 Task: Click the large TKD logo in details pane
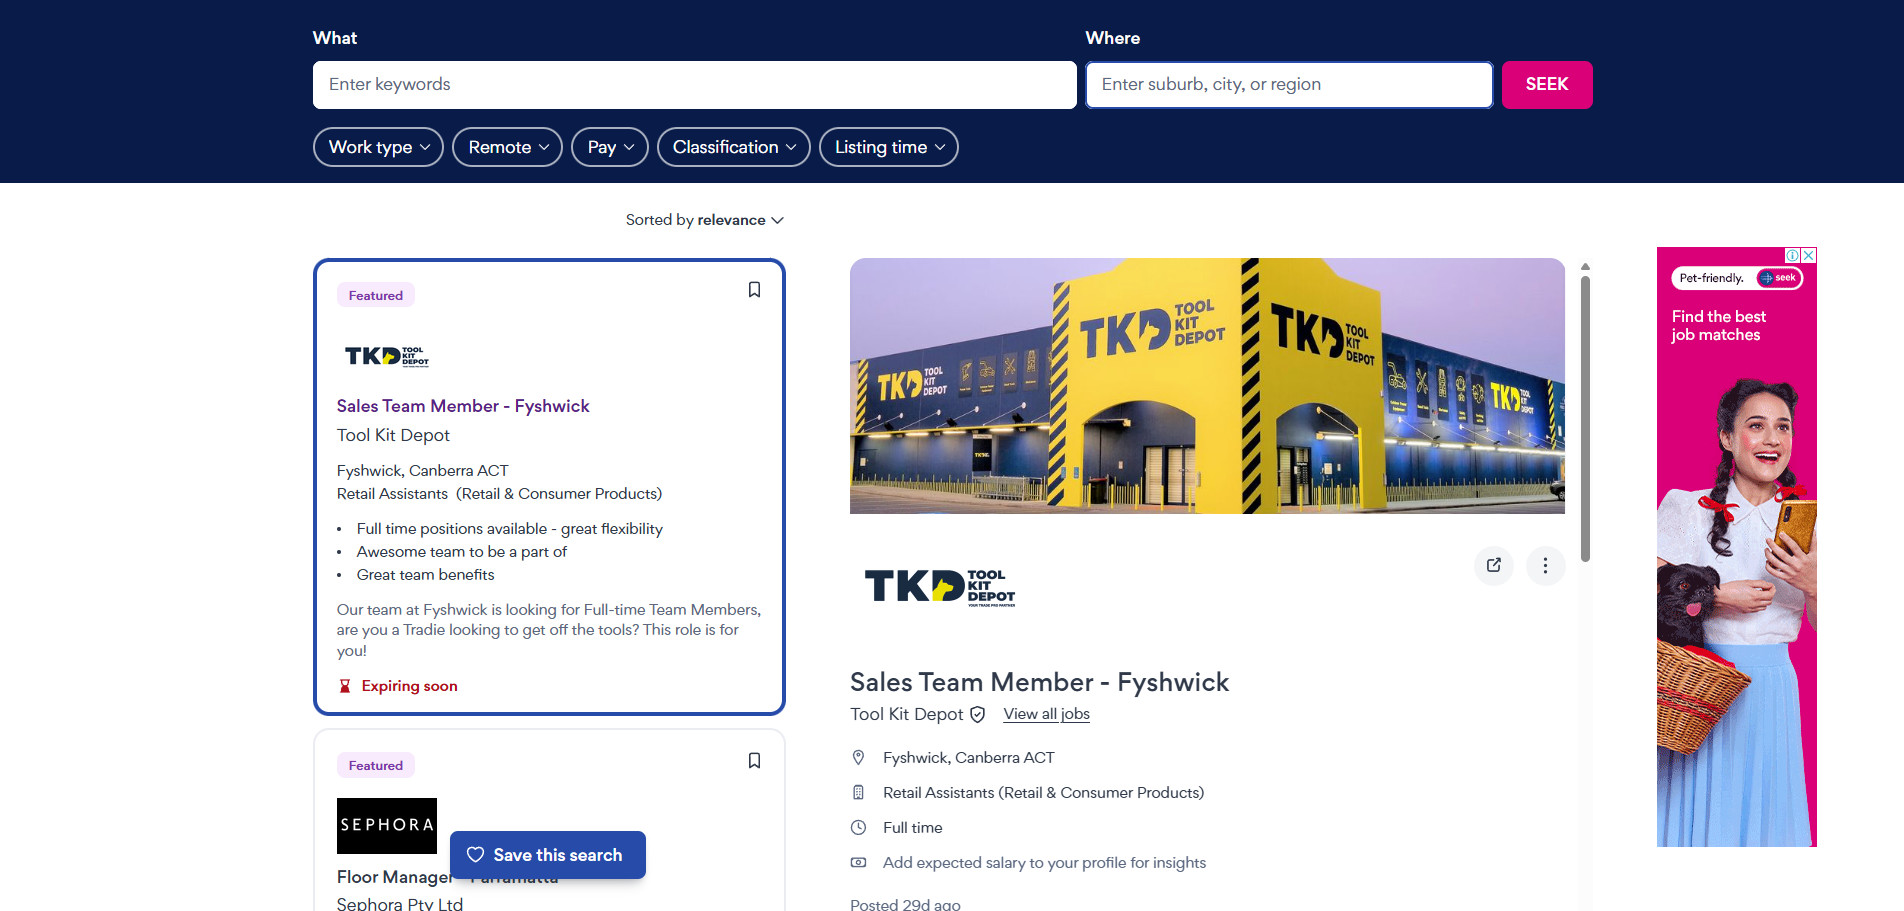(x=940, y=586)
